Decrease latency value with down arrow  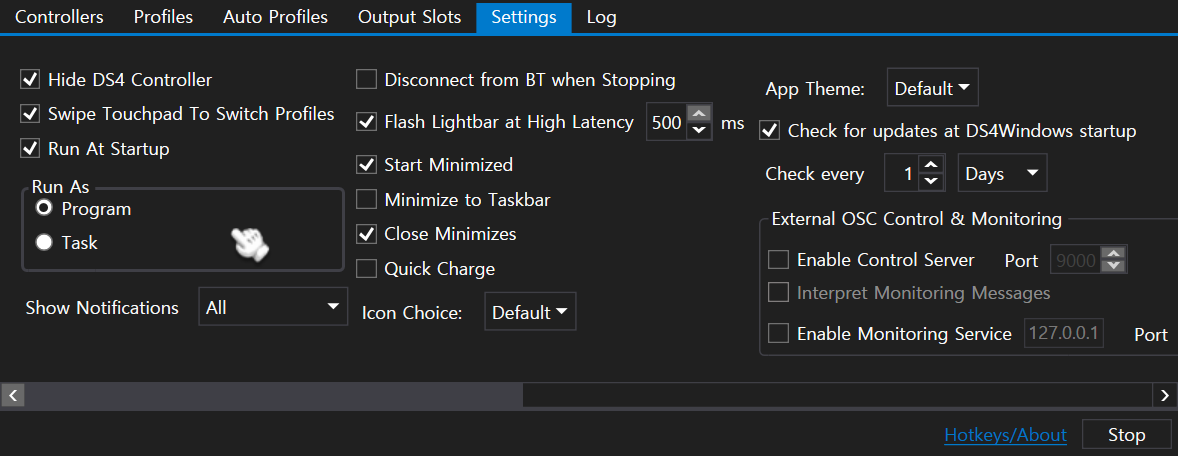(699, 131)
